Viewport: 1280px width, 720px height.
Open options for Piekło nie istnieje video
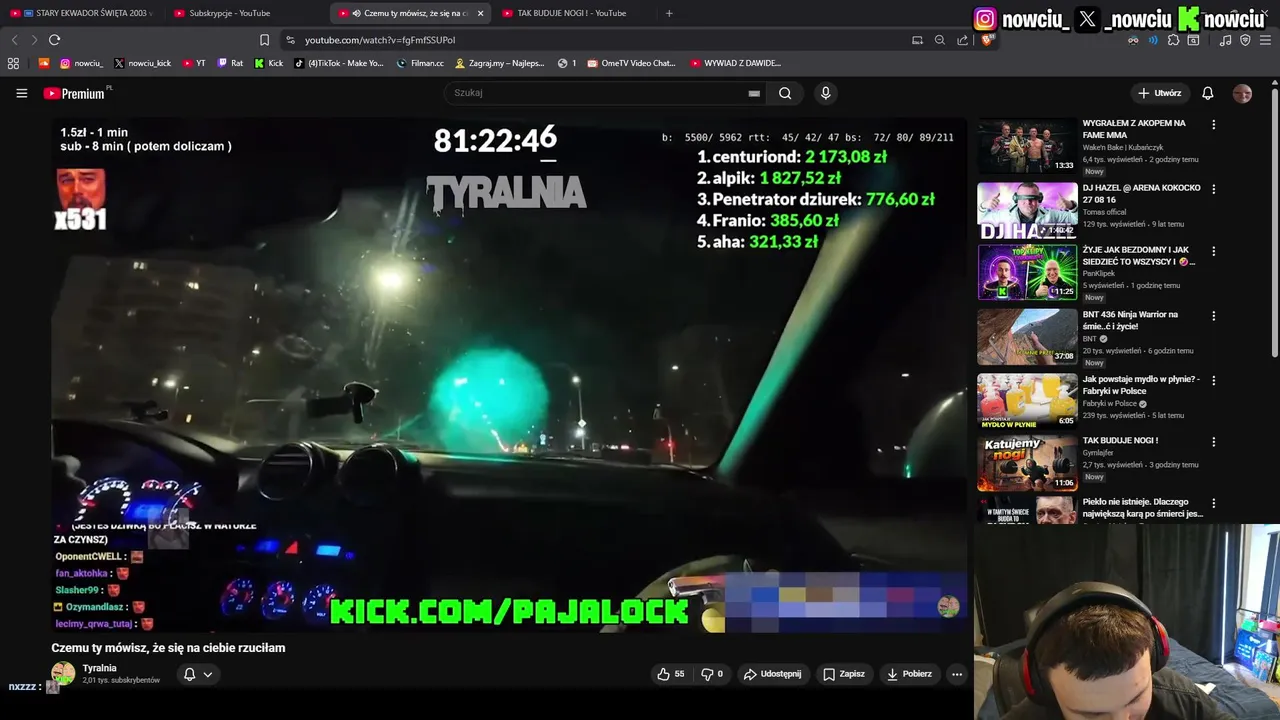[1214, 504]
